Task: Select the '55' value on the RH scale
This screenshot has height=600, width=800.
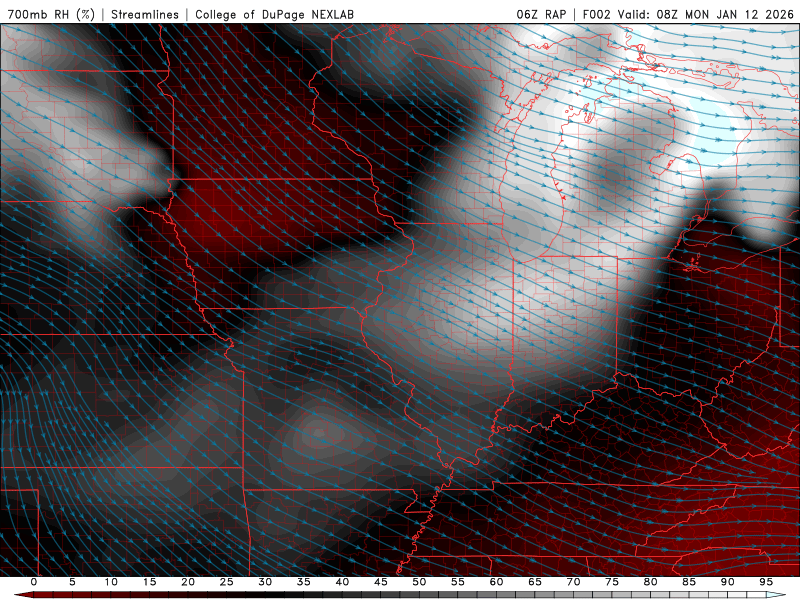Action: [458, 582]
